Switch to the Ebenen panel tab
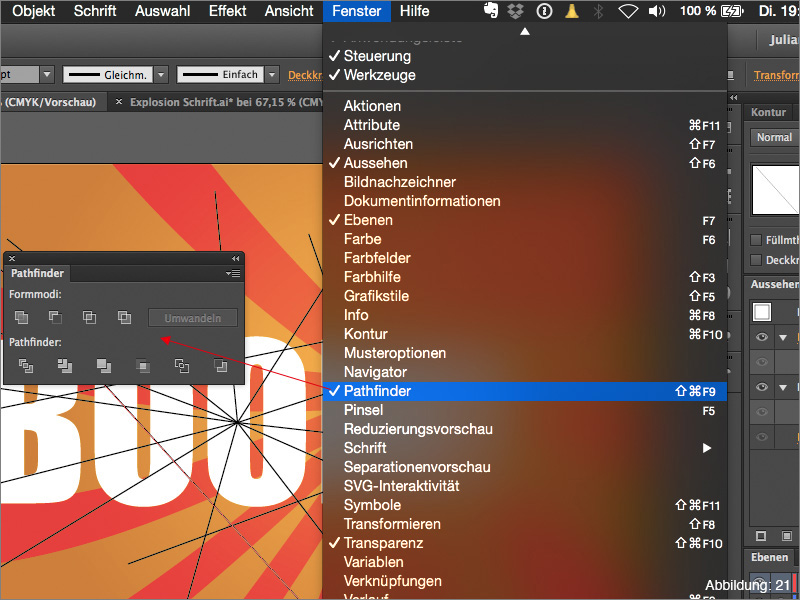This screenshot has width=800, height=600. coord(768,557)
